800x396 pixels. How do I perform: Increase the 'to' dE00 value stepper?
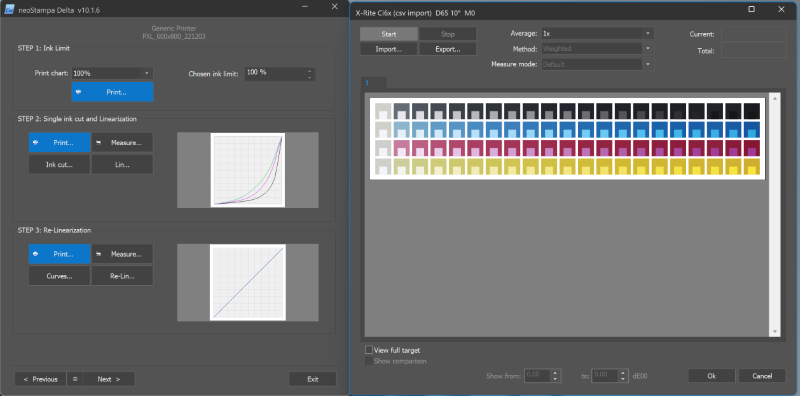point(623,373)
